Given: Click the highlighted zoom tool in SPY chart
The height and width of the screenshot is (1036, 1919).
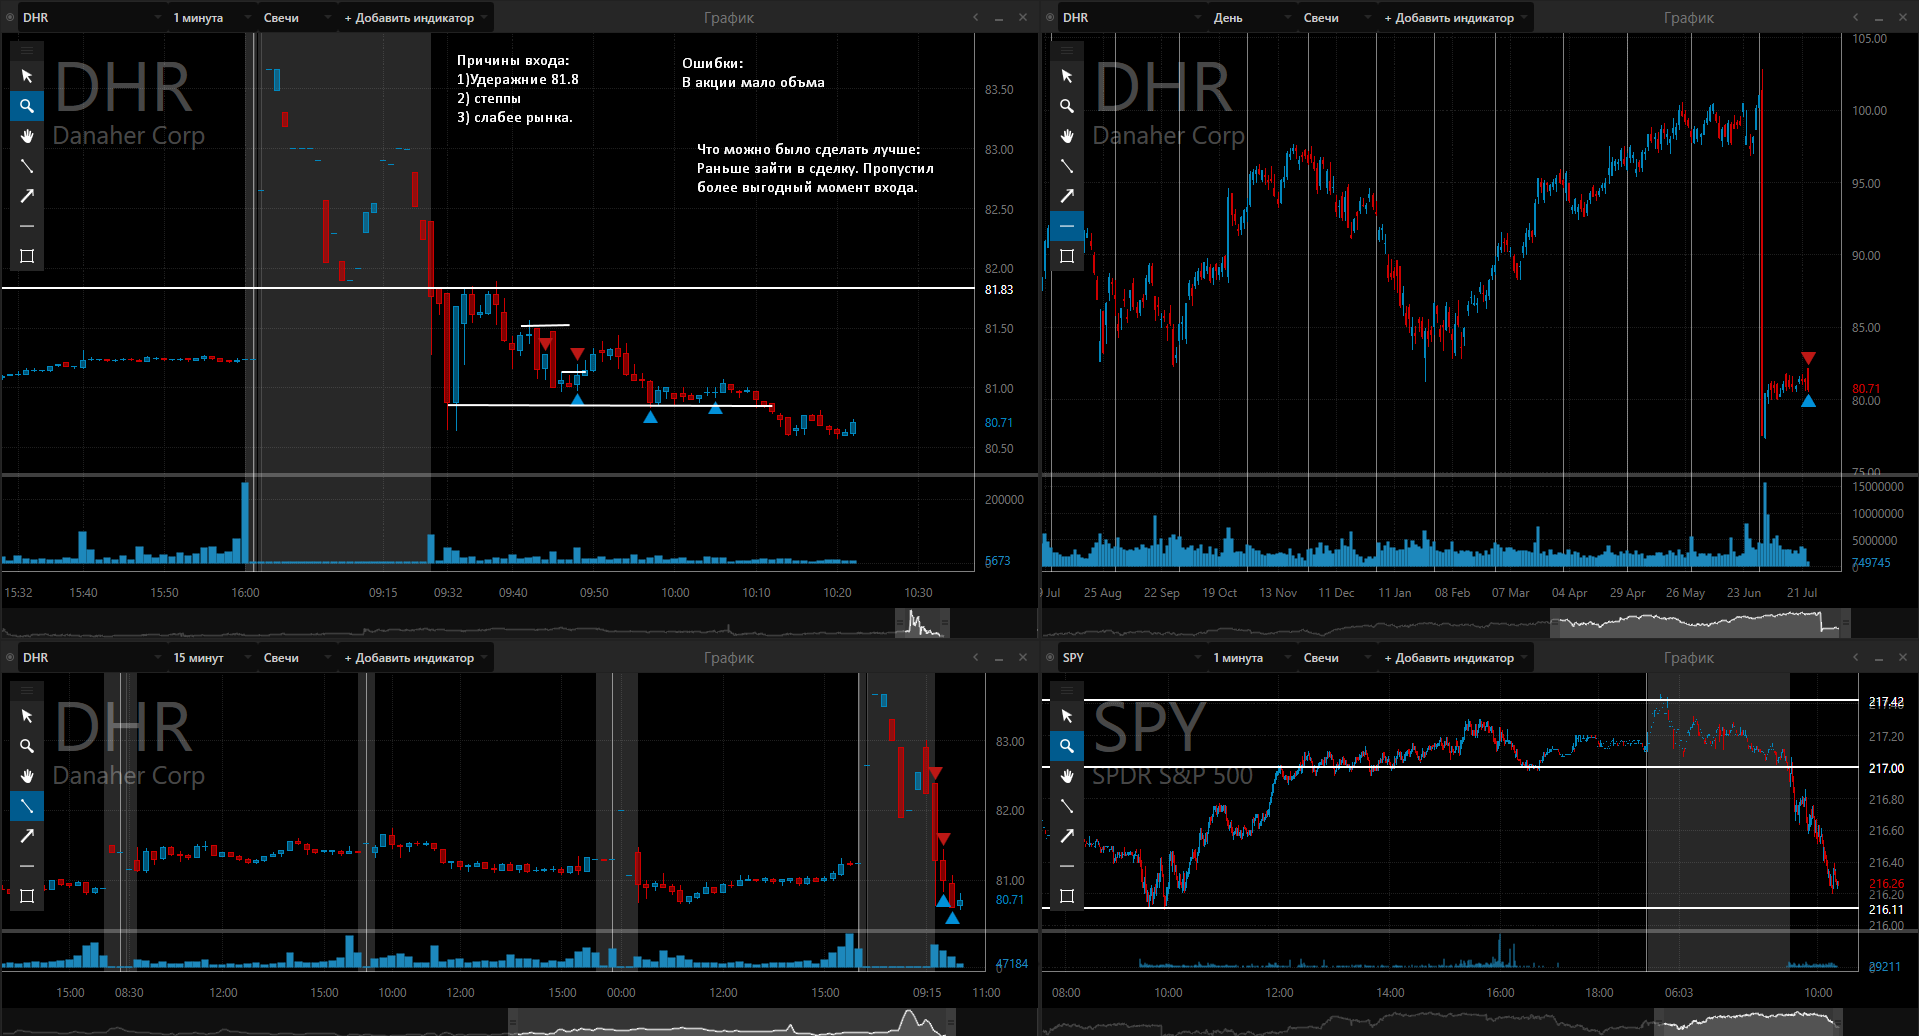Looking at the screenshot, I should click(x=1067, y=746).
